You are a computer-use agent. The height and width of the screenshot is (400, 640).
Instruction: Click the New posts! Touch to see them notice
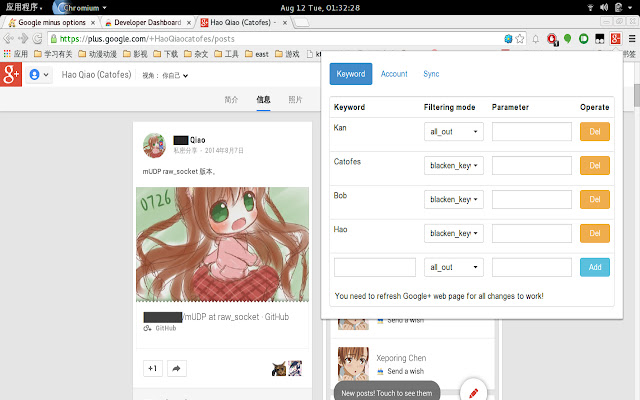coord(387,393)
